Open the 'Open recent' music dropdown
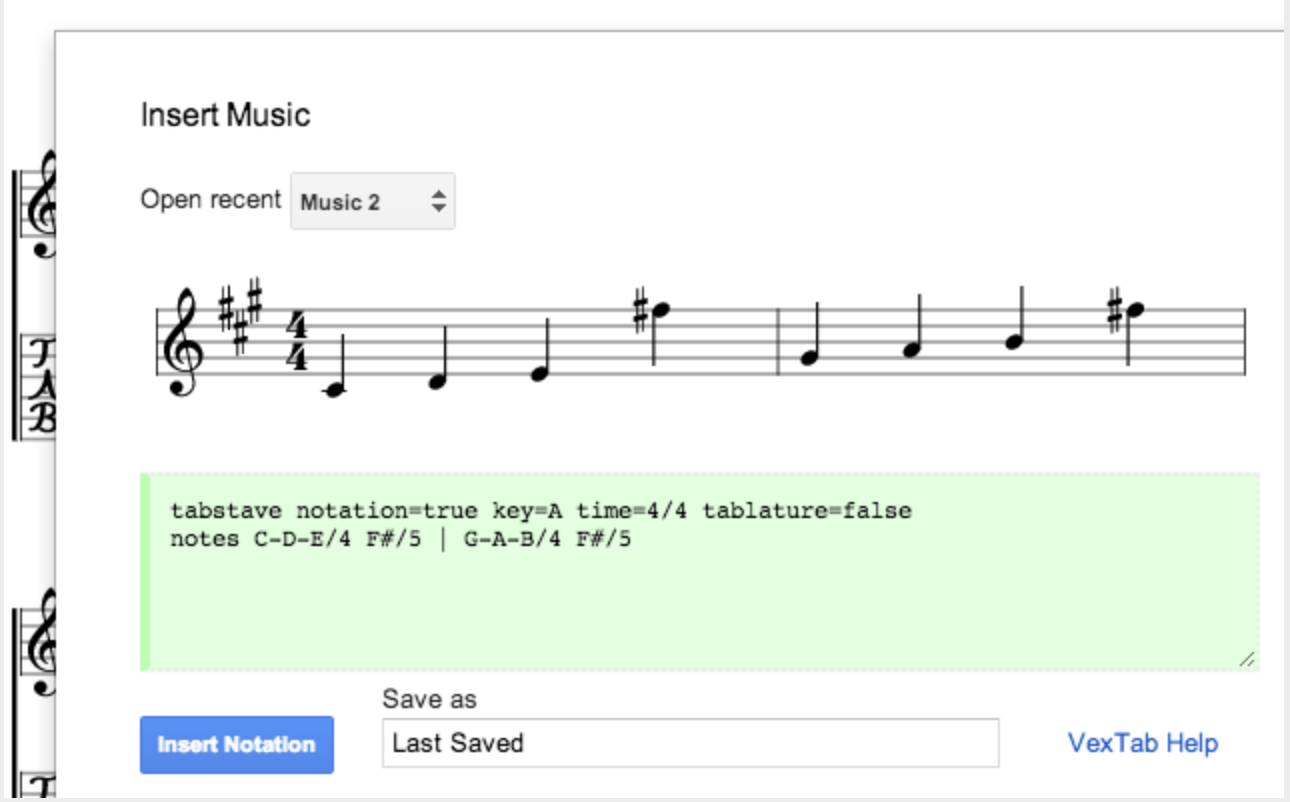The image size is (1290, 802). point(372,200)
